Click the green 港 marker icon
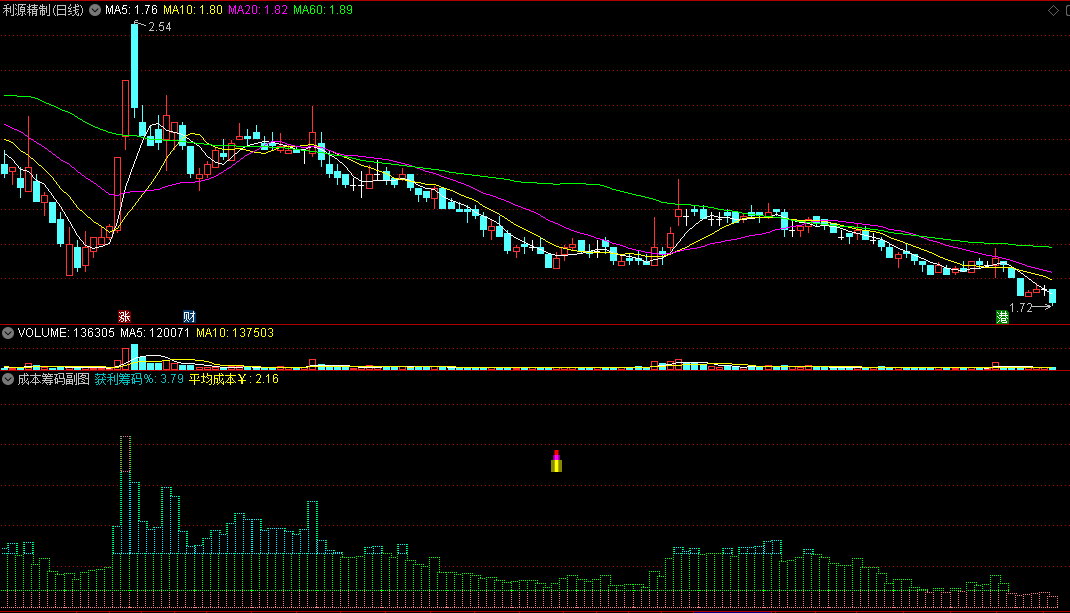This screenshot has height=613, width=1070. tap(1002, 317)
